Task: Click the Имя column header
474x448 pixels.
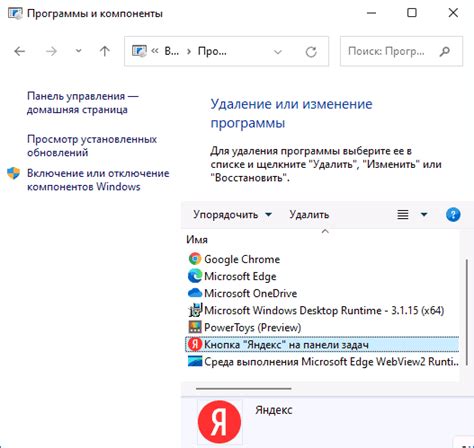Action: (x=197, y=239)
